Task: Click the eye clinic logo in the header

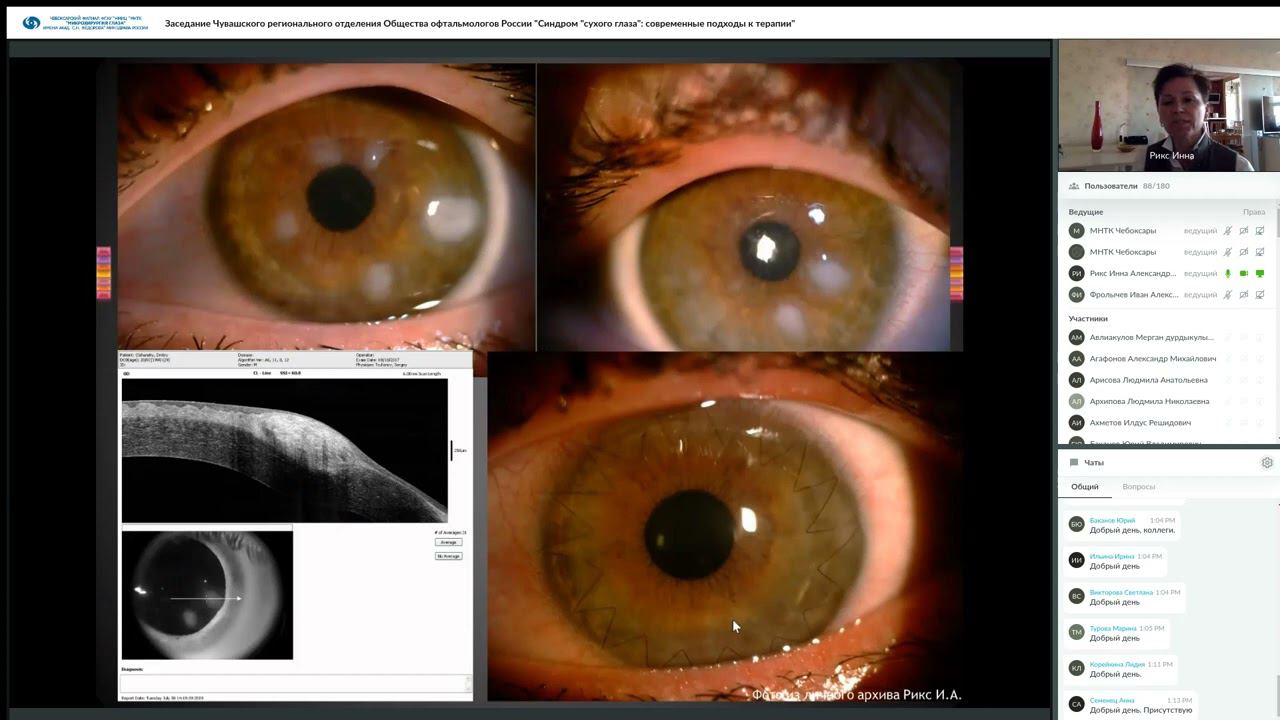Action: (85, 23)
